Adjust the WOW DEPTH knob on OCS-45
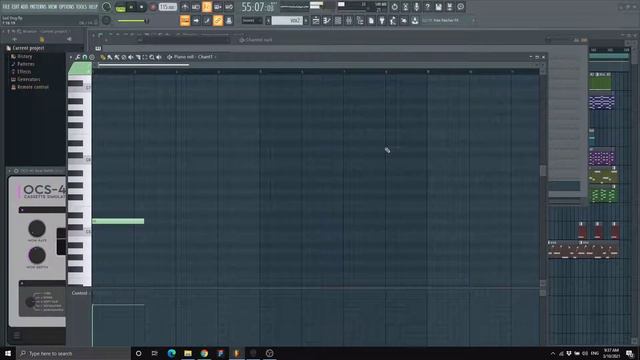Viewport: 640px width, 360px height. point(37,256)
